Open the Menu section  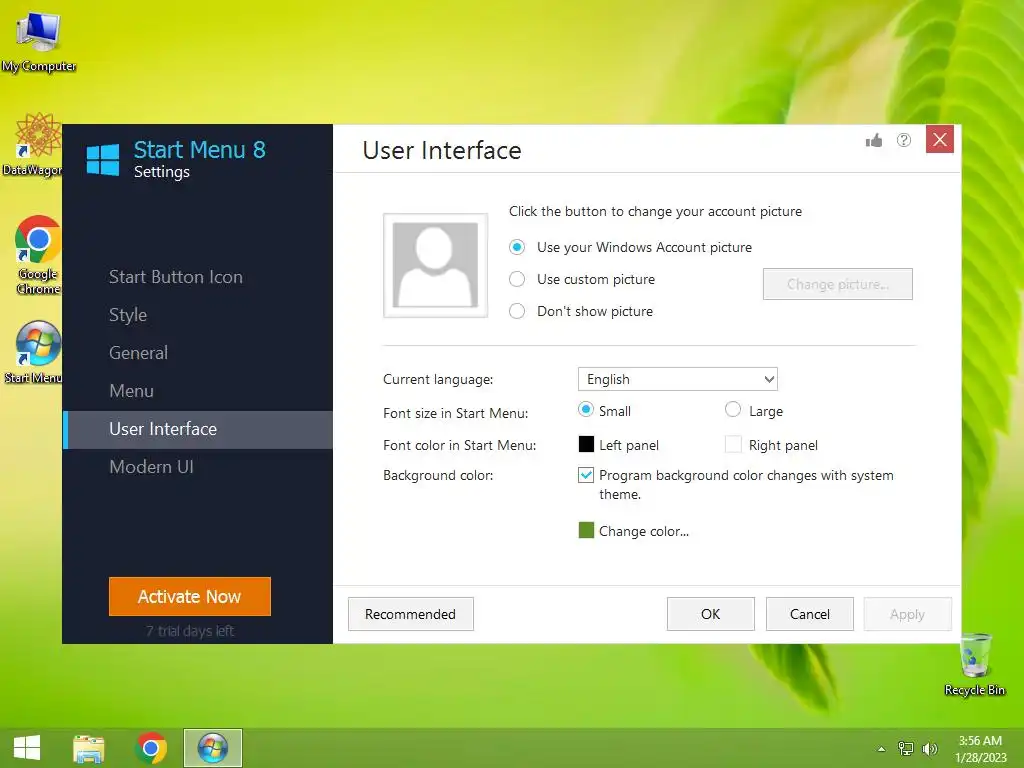click(x=131, y=391)
